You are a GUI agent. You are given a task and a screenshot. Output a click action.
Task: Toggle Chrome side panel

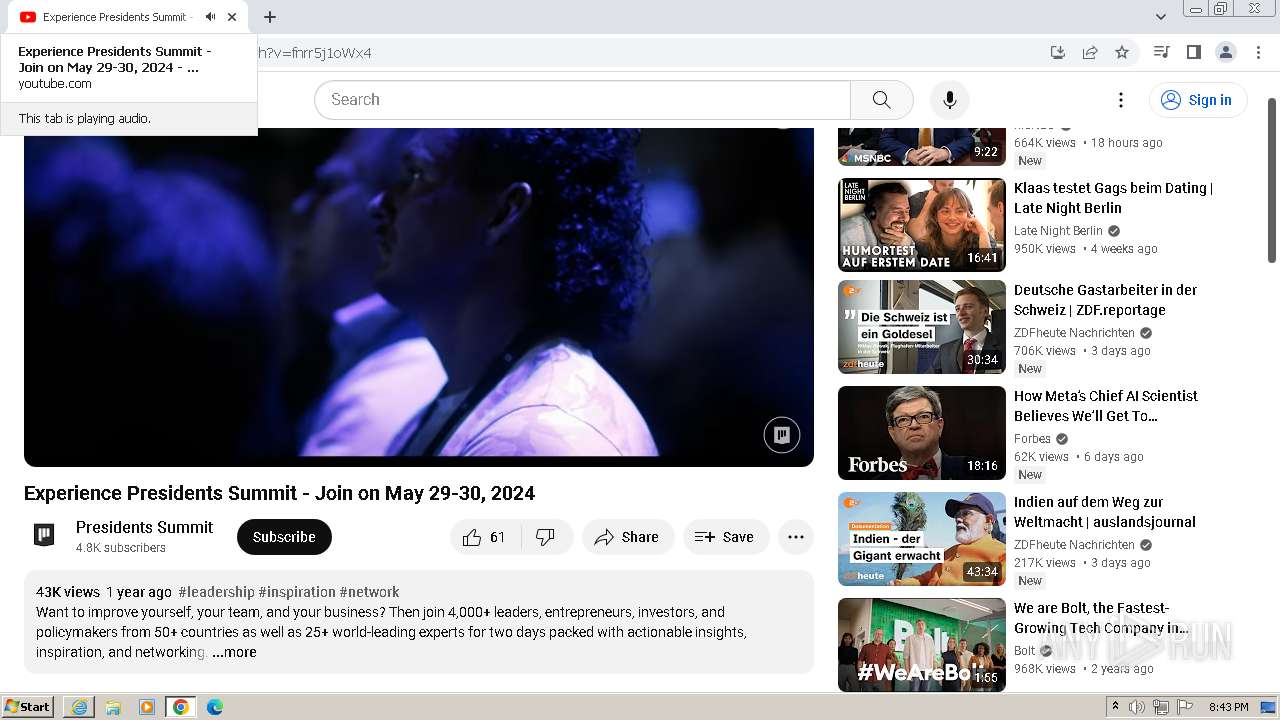click(x=1193, y=52)
